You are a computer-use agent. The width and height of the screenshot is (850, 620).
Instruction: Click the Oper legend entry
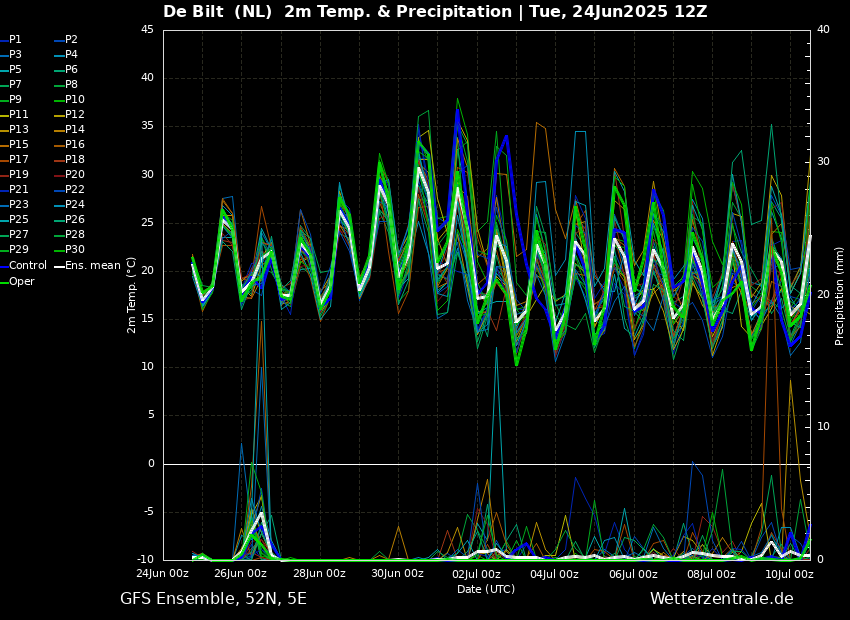click(x=21, y=282)
